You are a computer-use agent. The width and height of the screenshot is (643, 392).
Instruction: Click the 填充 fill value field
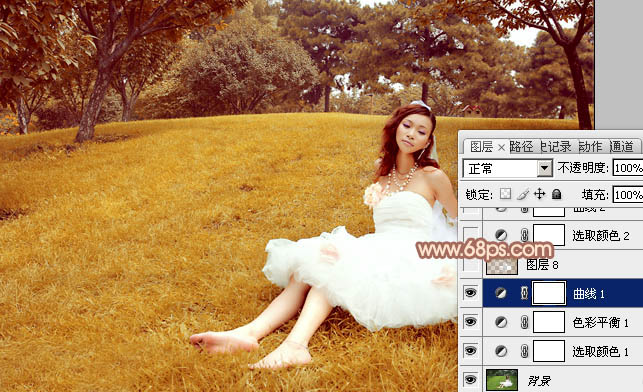[627, 194]
